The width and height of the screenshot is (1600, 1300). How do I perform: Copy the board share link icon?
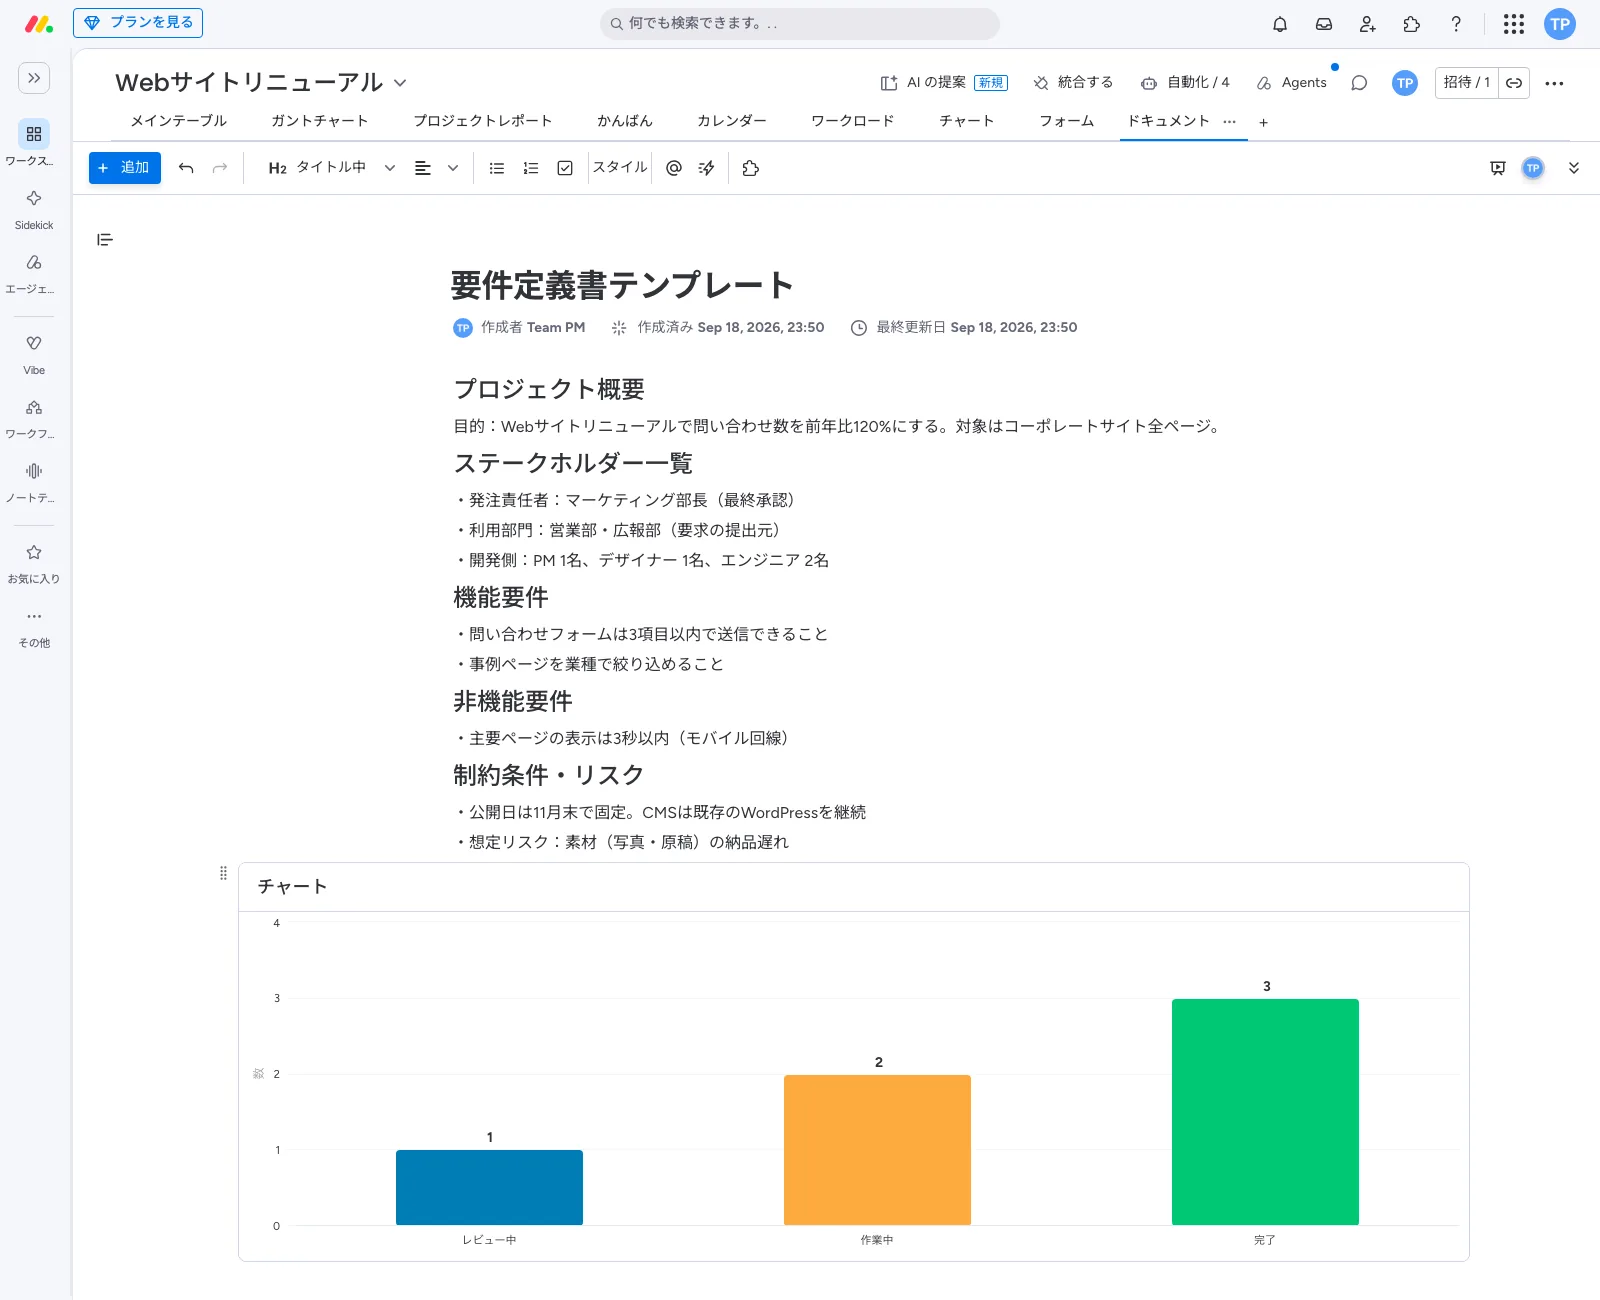tap(1514, 83)
